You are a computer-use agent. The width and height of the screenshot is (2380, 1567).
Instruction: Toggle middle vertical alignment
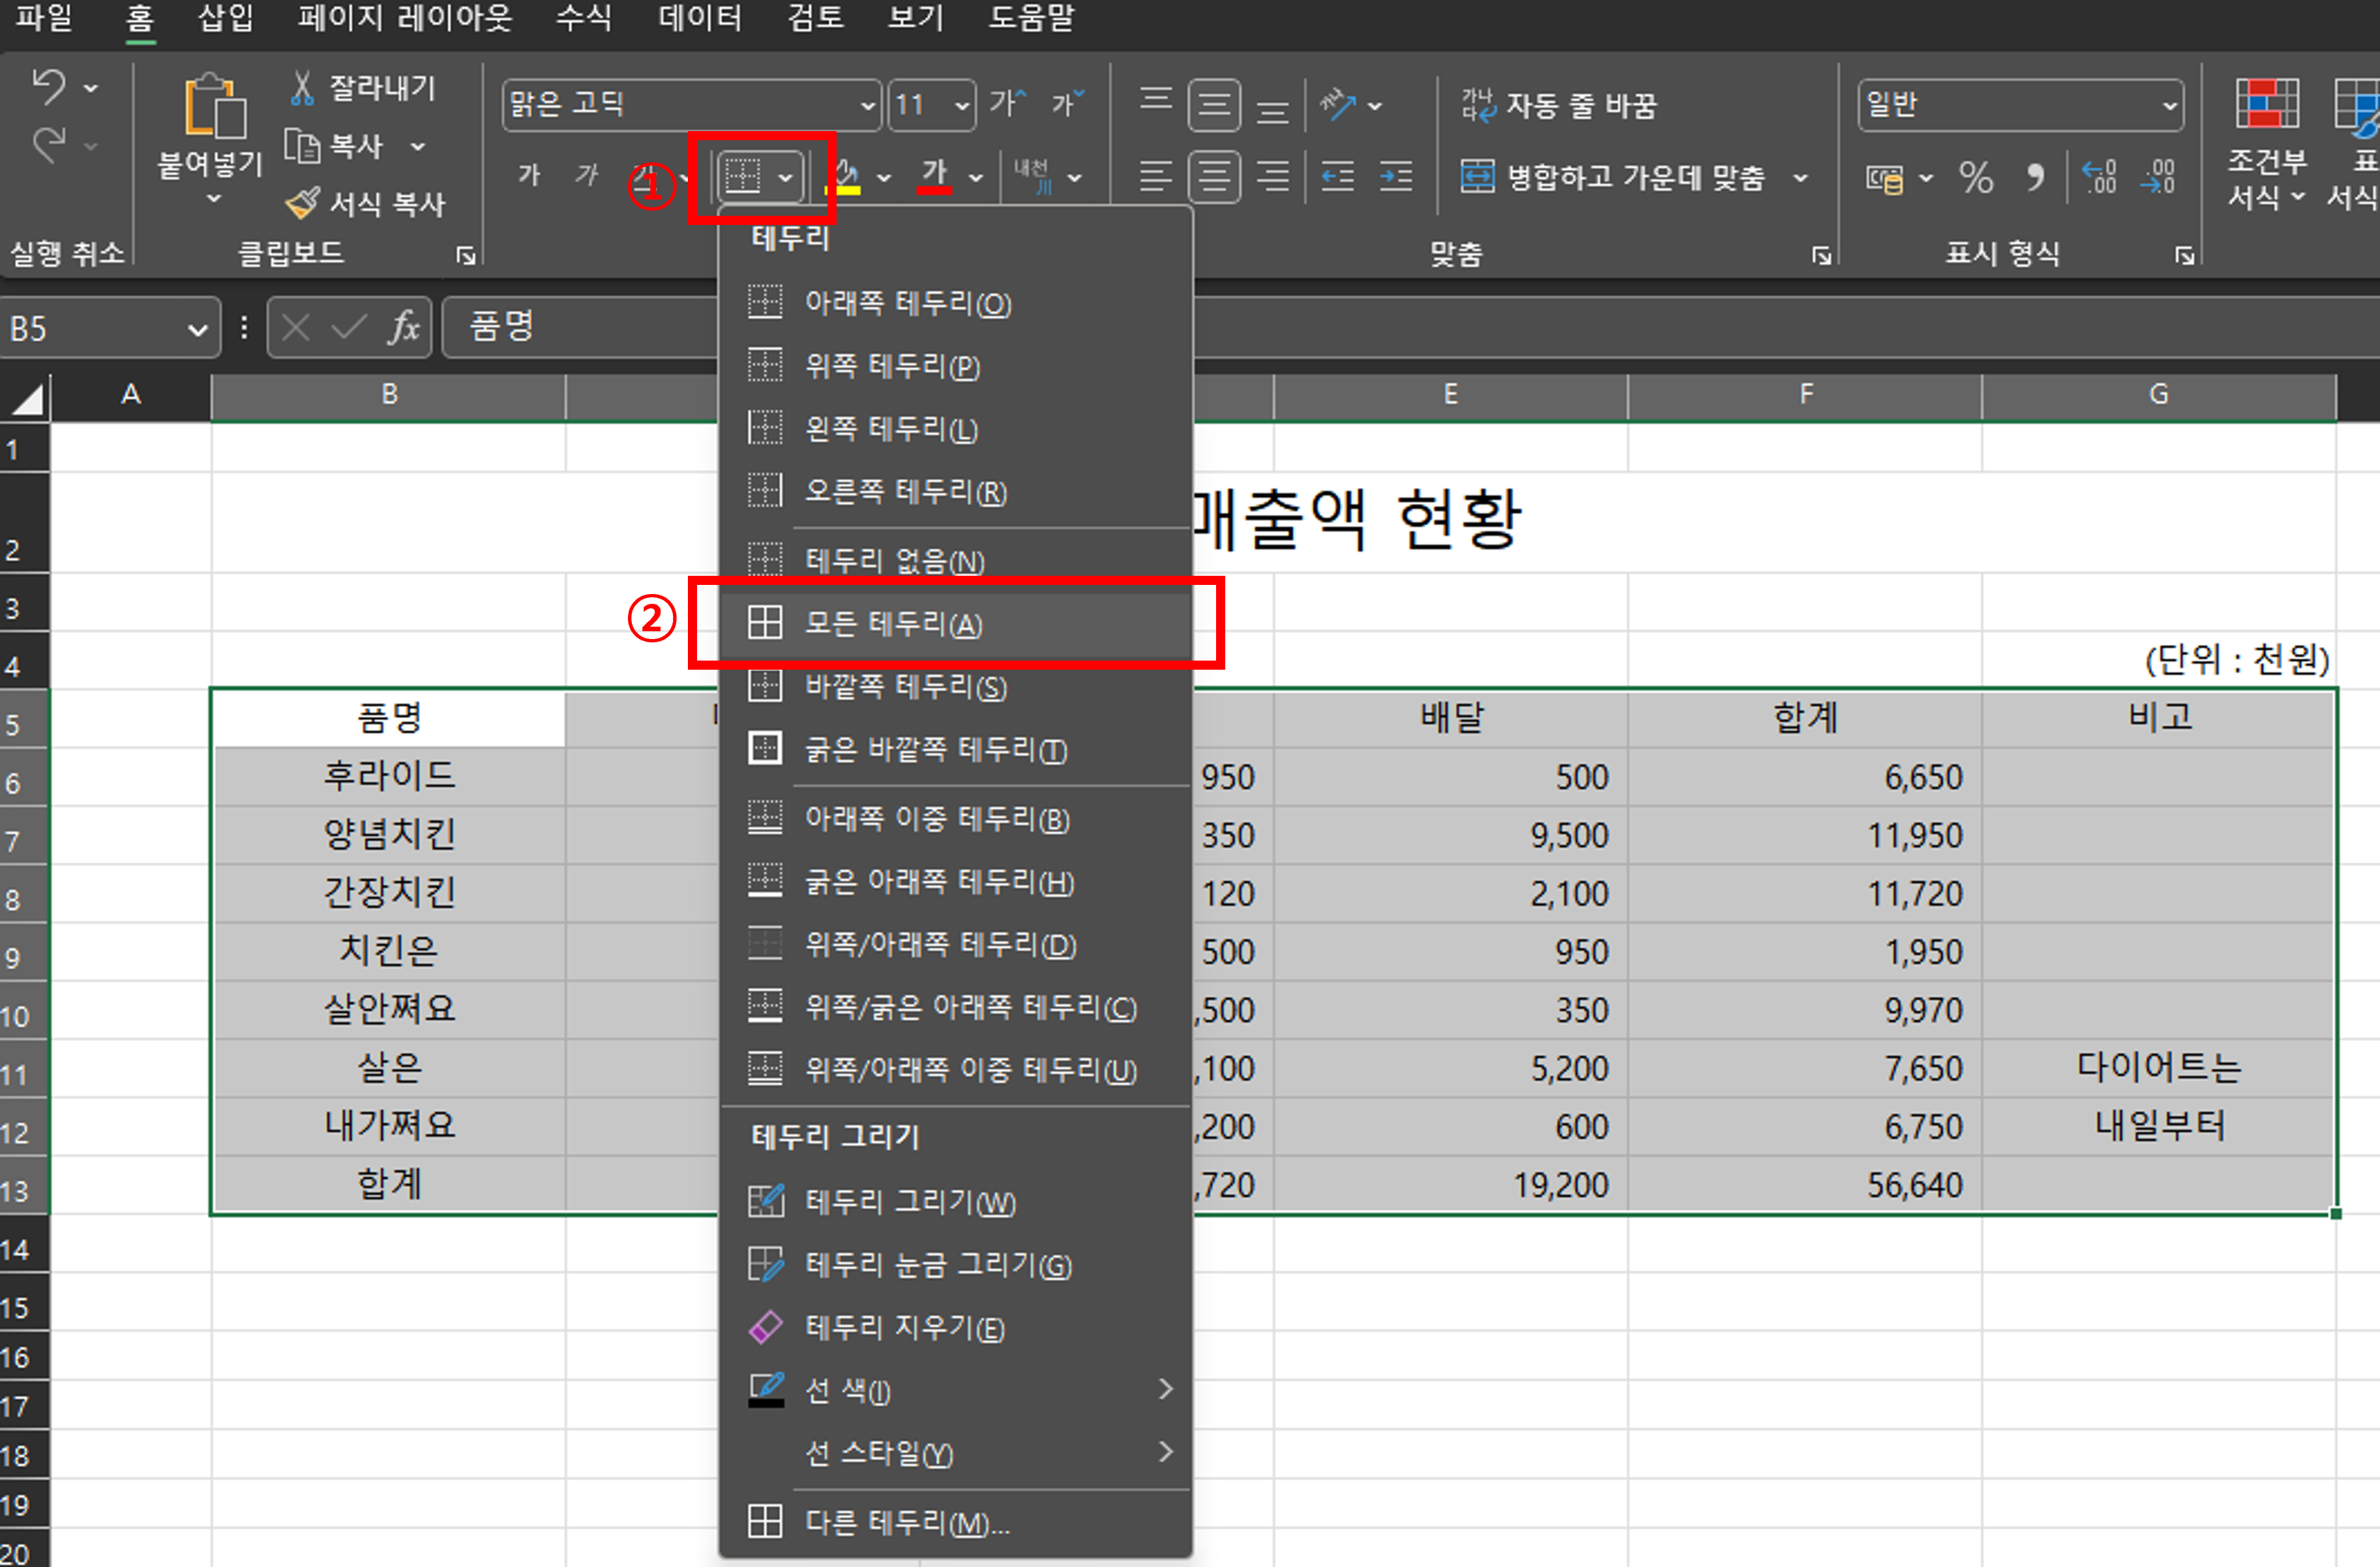1214,104
